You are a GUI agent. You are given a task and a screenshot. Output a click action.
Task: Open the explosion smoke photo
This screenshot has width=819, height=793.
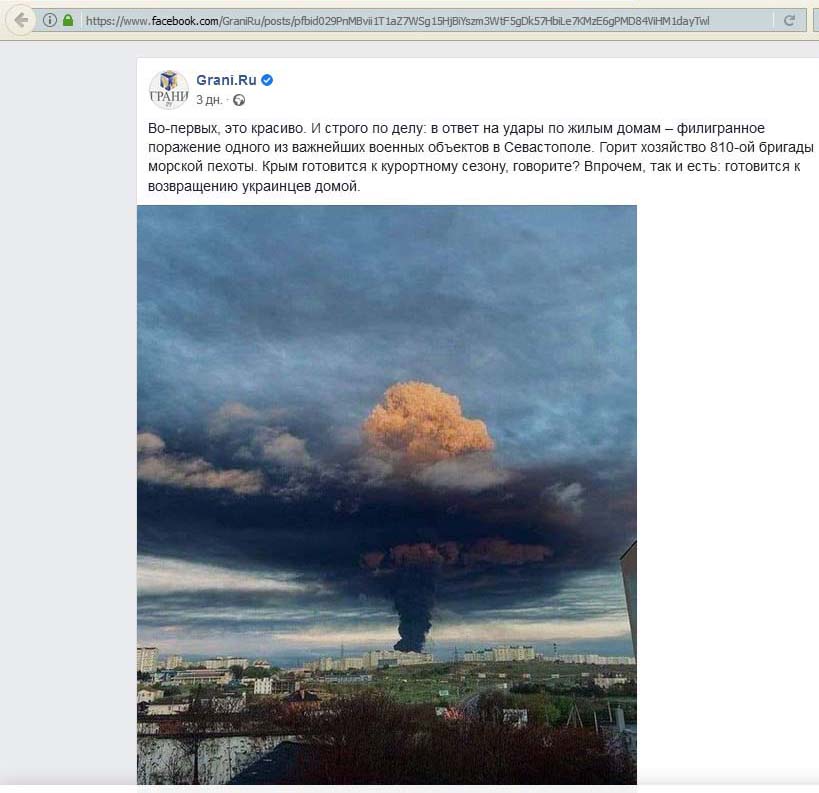[x=387, y=495]
